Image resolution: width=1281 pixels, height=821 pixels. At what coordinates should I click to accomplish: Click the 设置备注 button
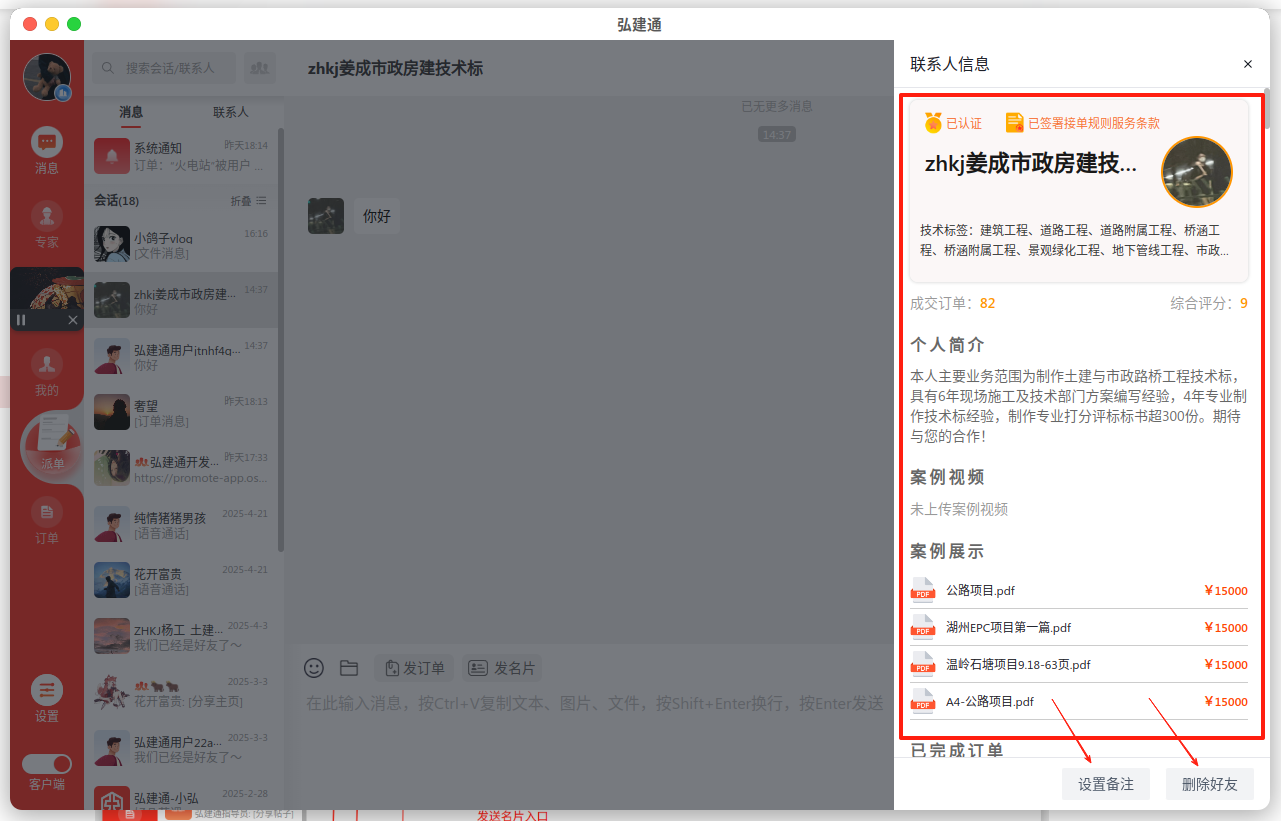pos(1106,784)
